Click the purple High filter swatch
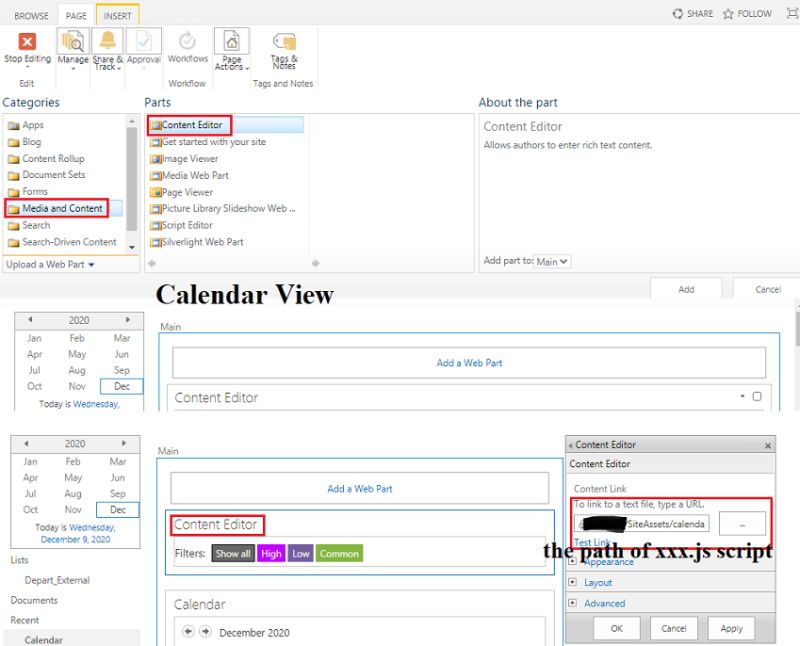Viewport: 800px width, 646px height. (x=271, y=551)
